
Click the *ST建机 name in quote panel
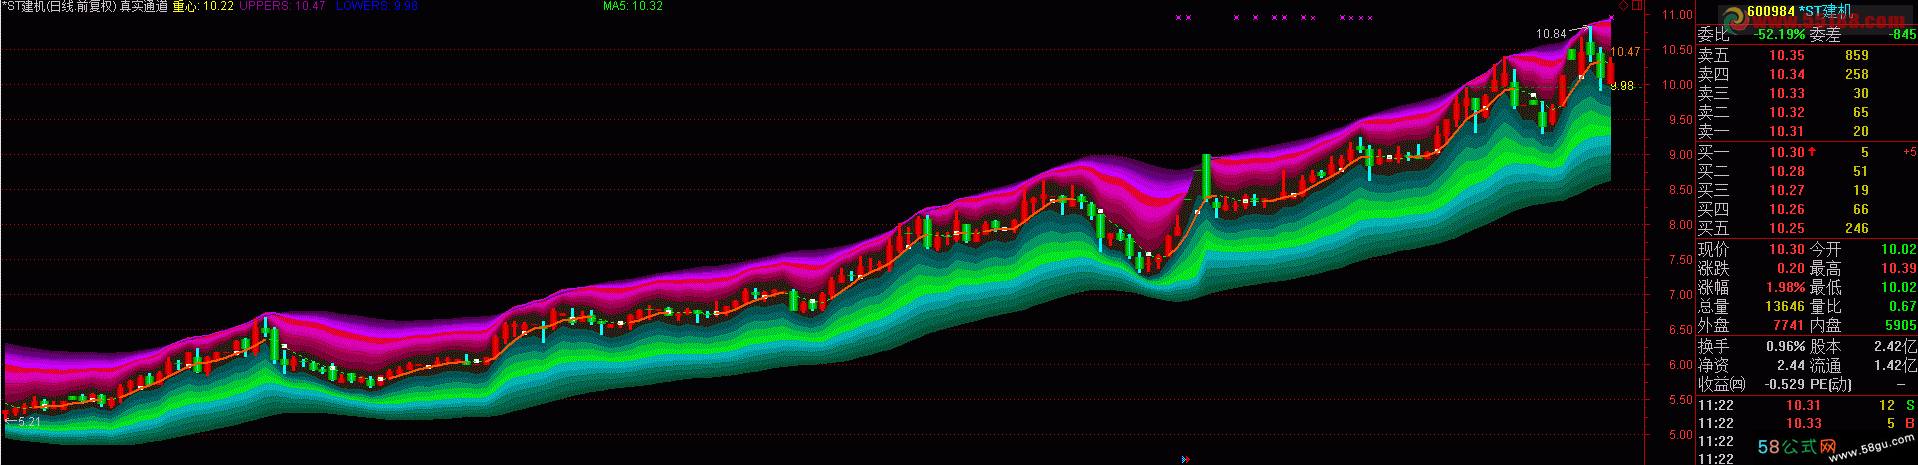[x=1825, y=12]
